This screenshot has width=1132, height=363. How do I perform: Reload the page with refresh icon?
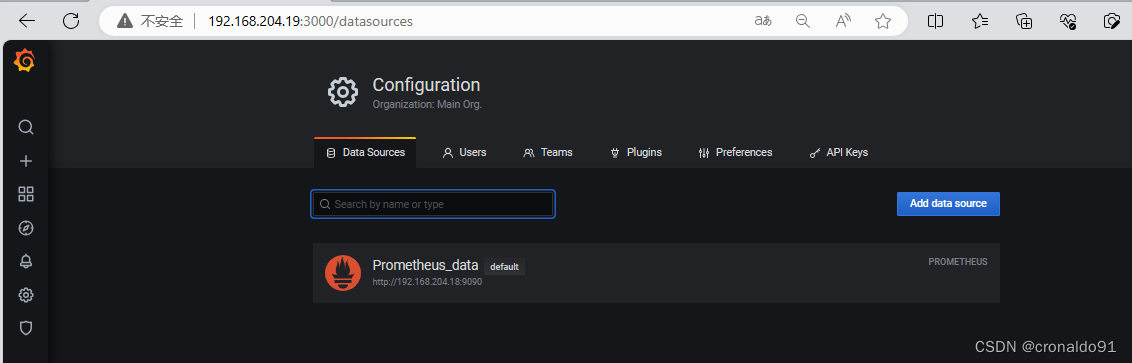pos(71,21)
